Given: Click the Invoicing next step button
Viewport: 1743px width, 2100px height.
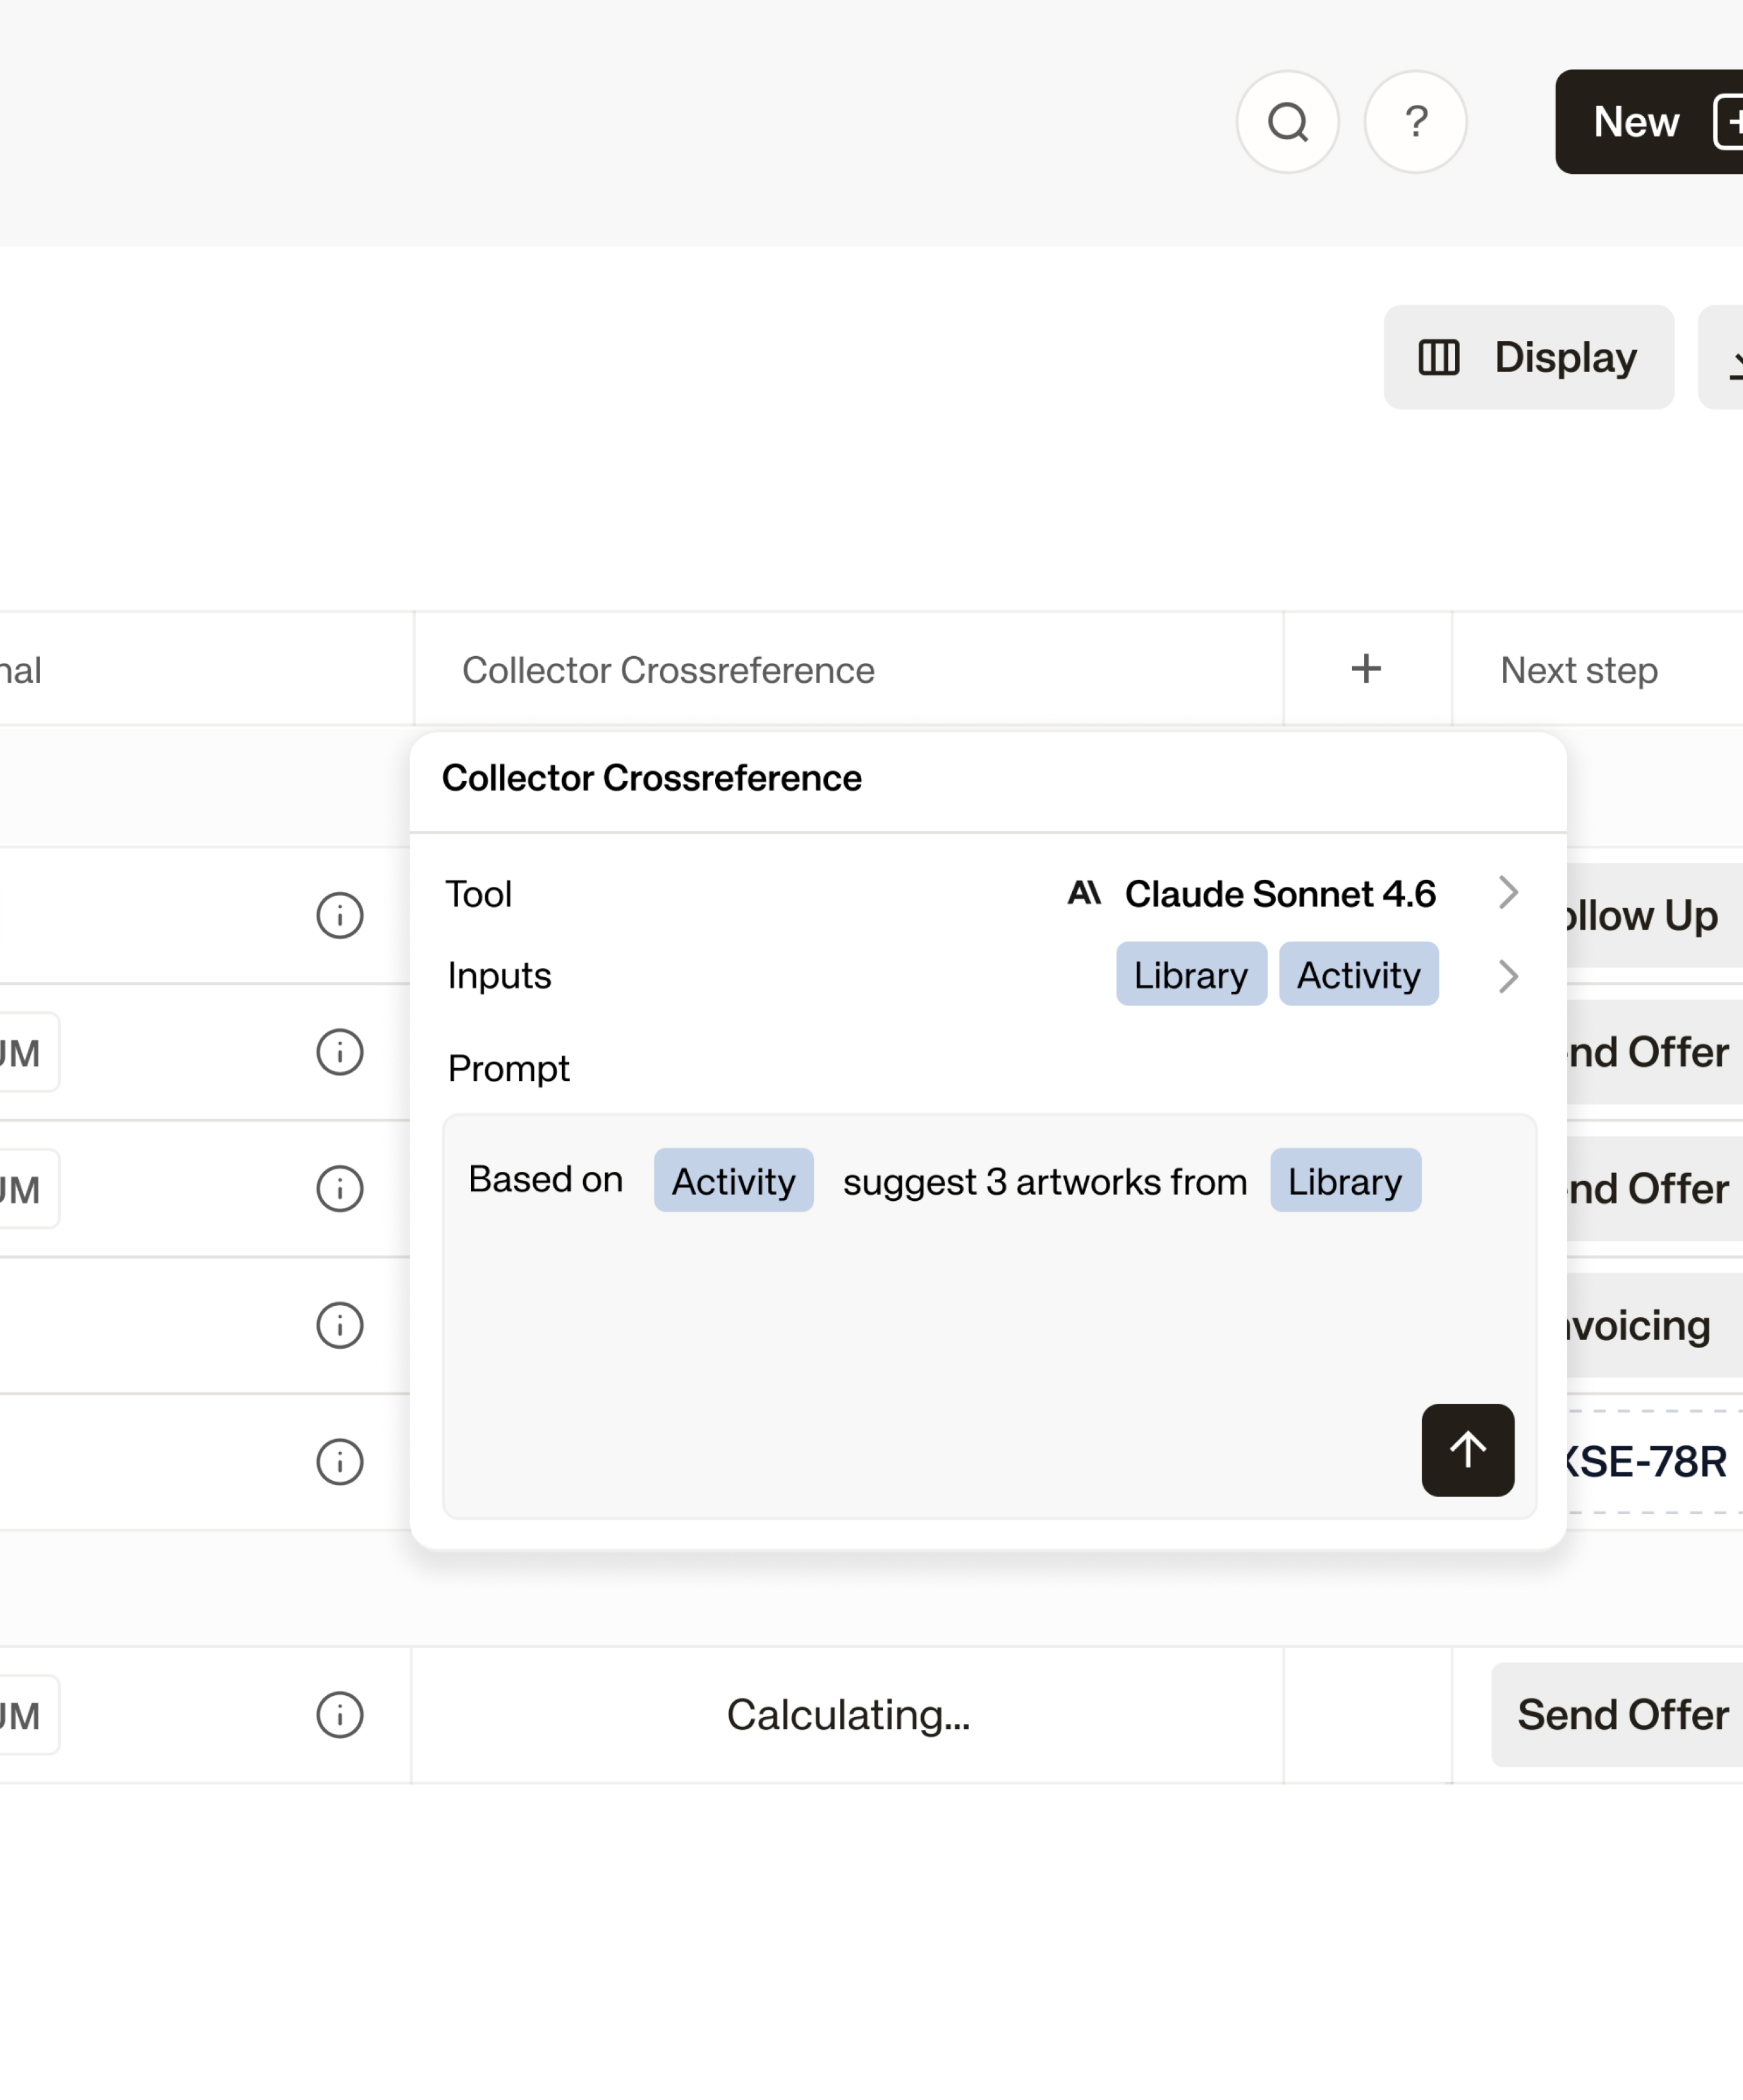Looking at the screenshot, I should 1655,1325.
